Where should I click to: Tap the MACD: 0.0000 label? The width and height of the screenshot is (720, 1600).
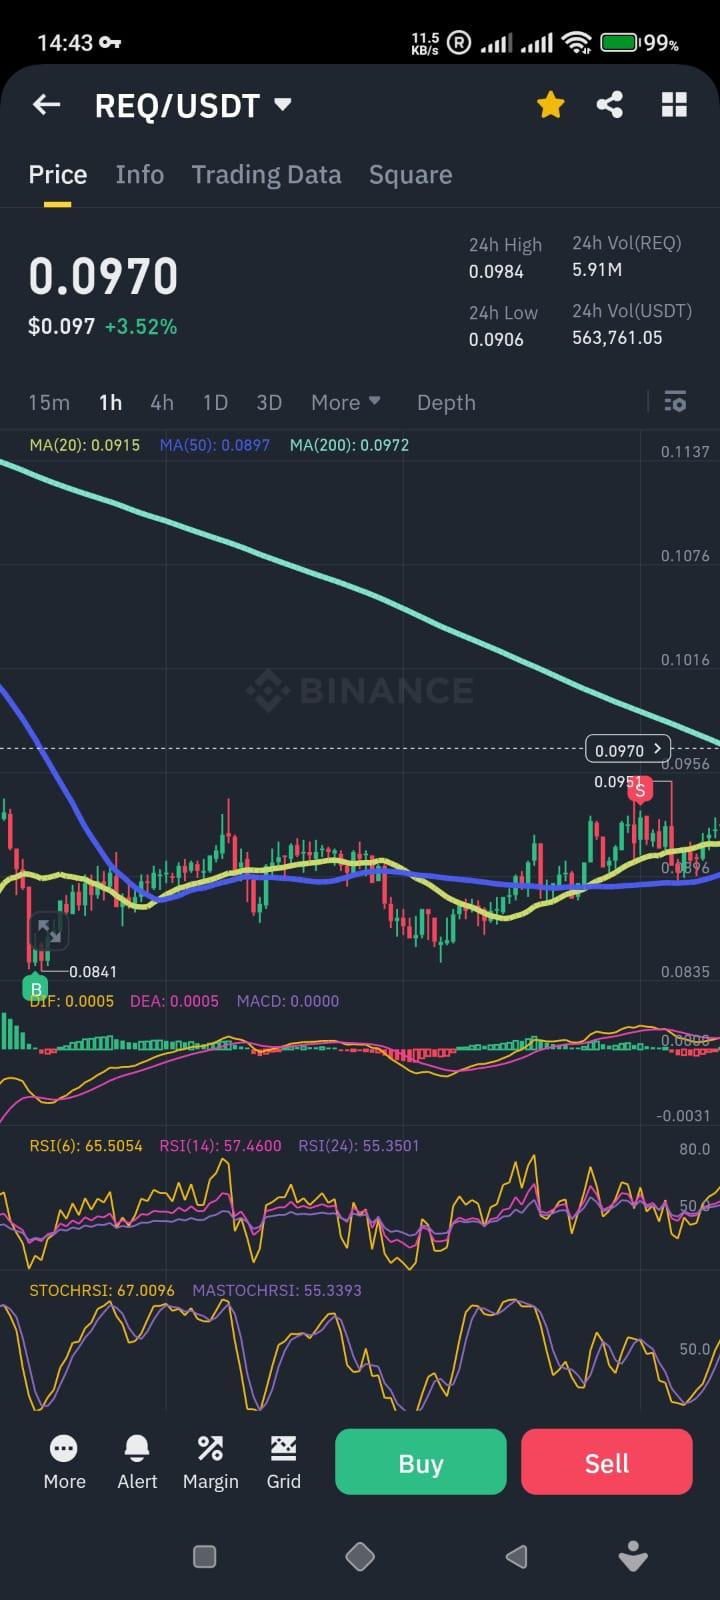(x=288, y=1001)
